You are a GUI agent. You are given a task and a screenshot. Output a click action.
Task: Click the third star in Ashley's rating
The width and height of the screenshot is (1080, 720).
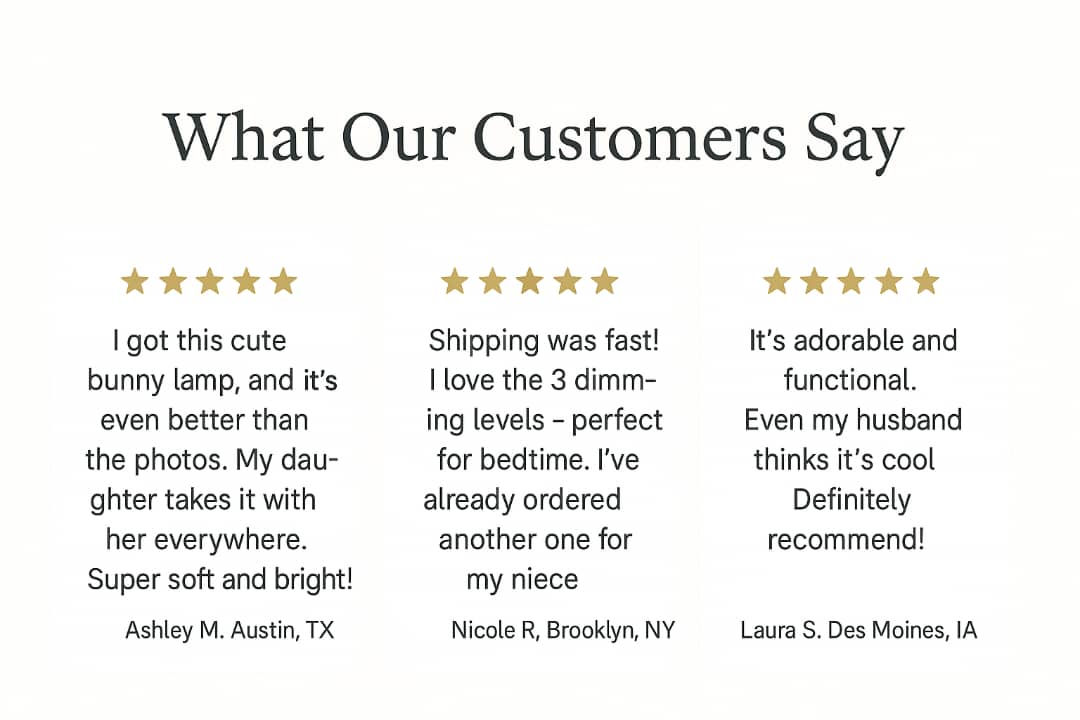tap(209, 281)
